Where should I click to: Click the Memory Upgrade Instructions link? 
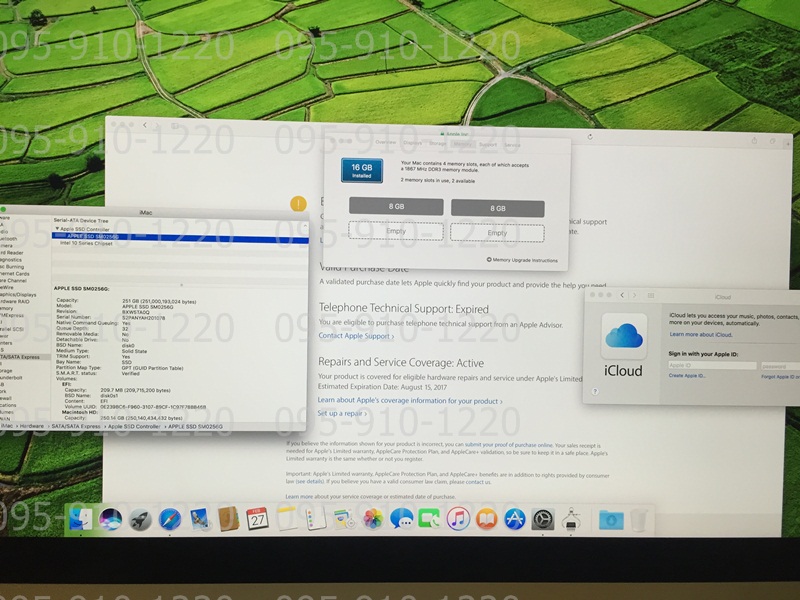coord(522,260)
